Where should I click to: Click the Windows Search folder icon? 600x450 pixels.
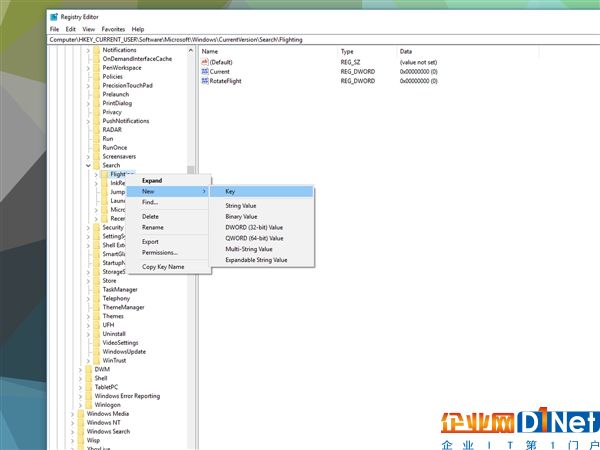tap(80, 431)
